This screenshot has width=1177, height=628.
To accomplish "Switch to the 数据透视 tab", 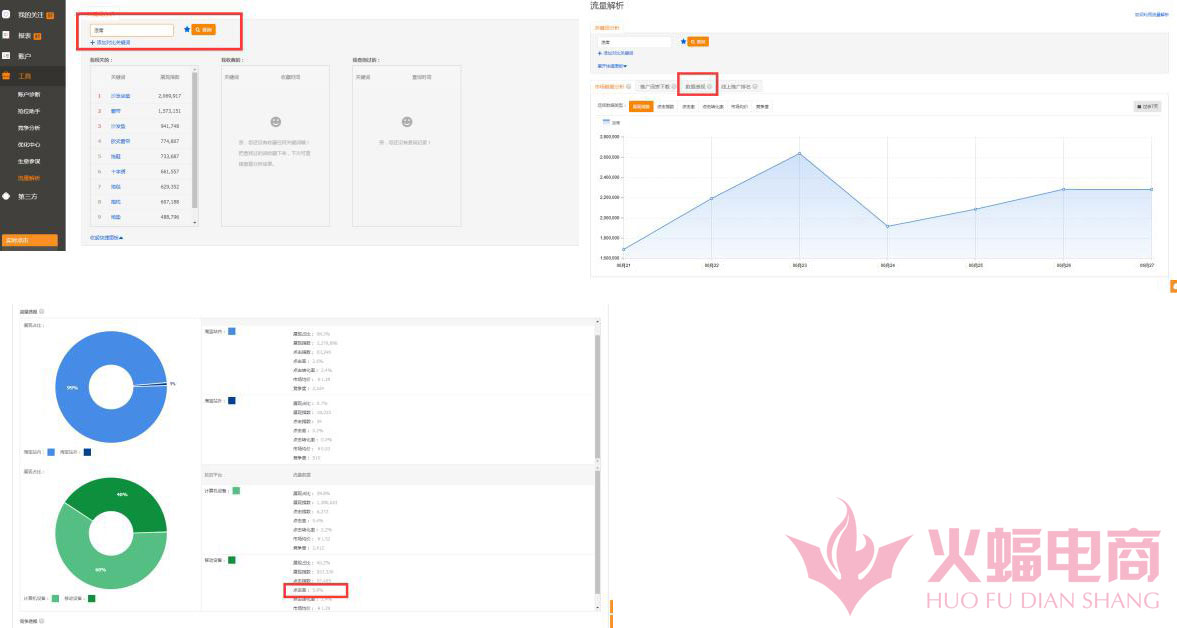I will click(695, 87).
